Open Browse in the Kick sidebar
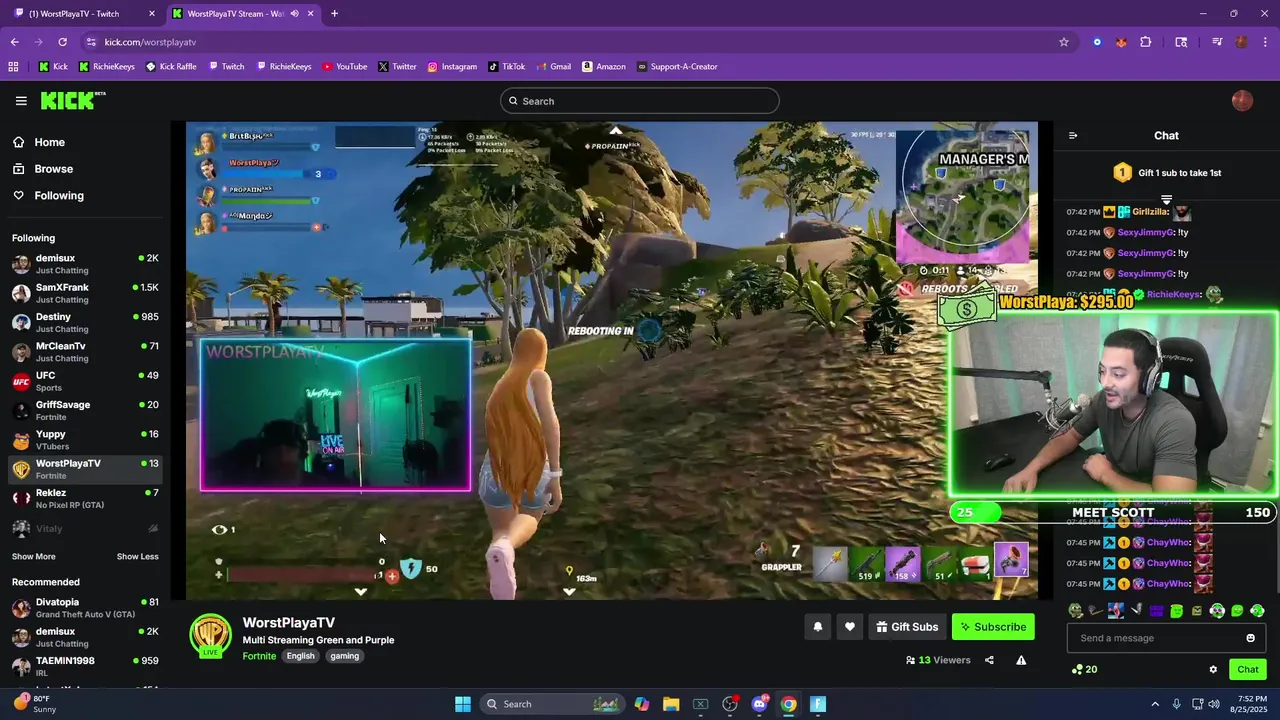This screenshot has height=720, width=1280. pyautogui.click(x=43, y=169)
